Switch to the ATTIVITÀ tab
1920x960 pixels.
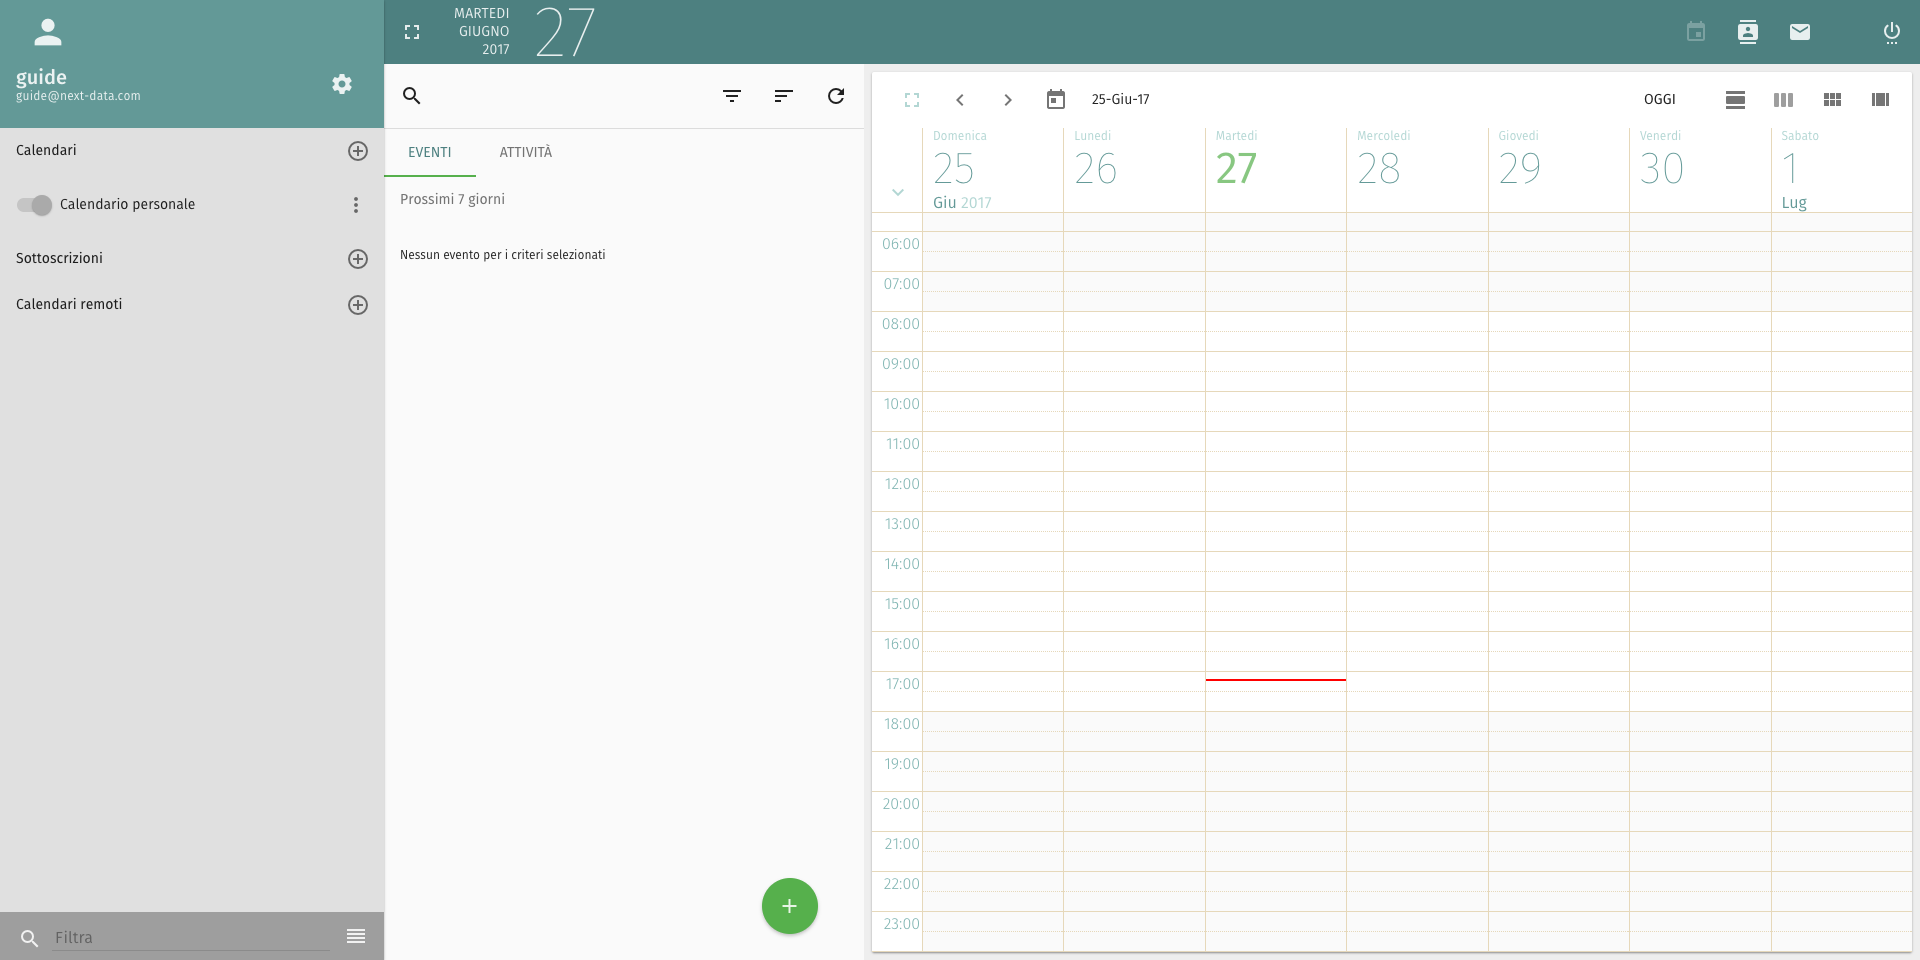(x=526, y=152)
